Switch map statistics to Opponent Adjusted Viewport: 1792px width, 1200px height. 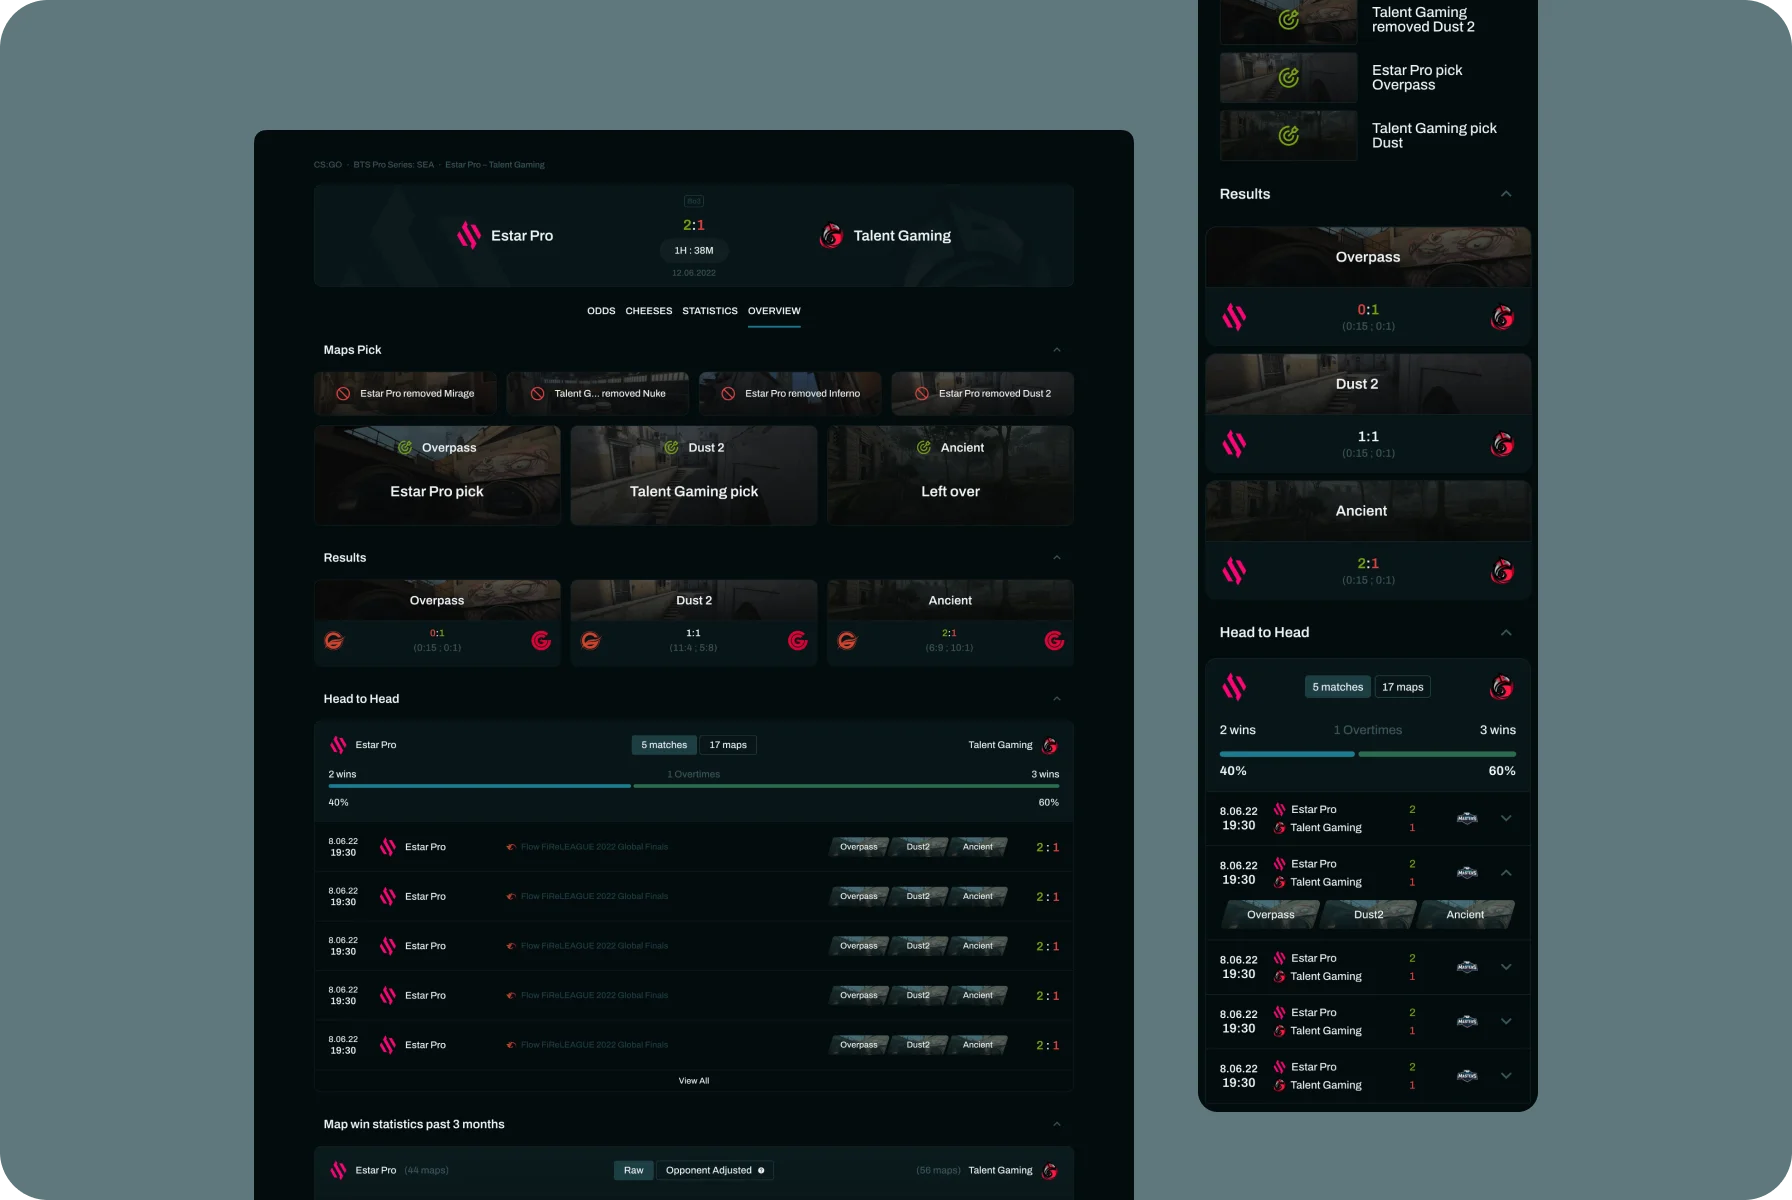coord(715,1170)
